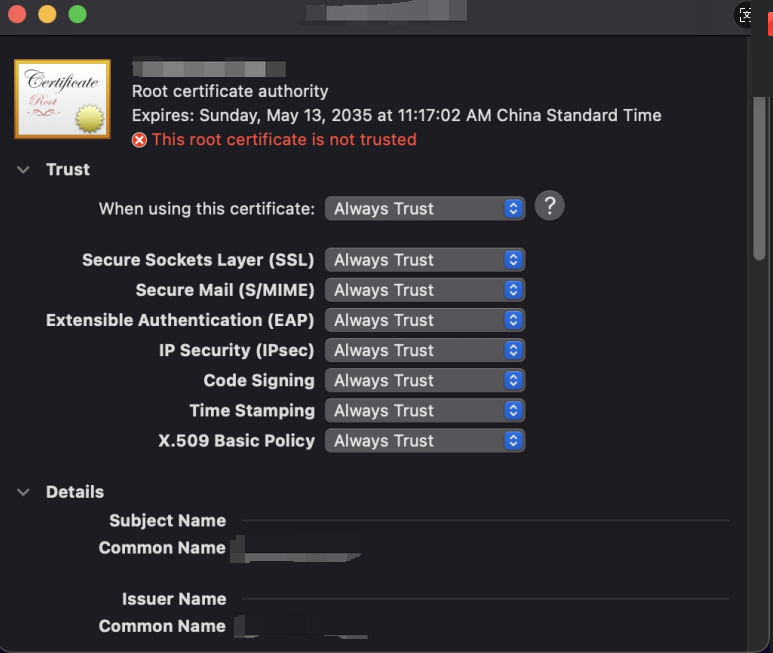This screenshot has height=653, width=773.
Task: Collapse the Details section chevron
Action: click(x=23, y=492)
